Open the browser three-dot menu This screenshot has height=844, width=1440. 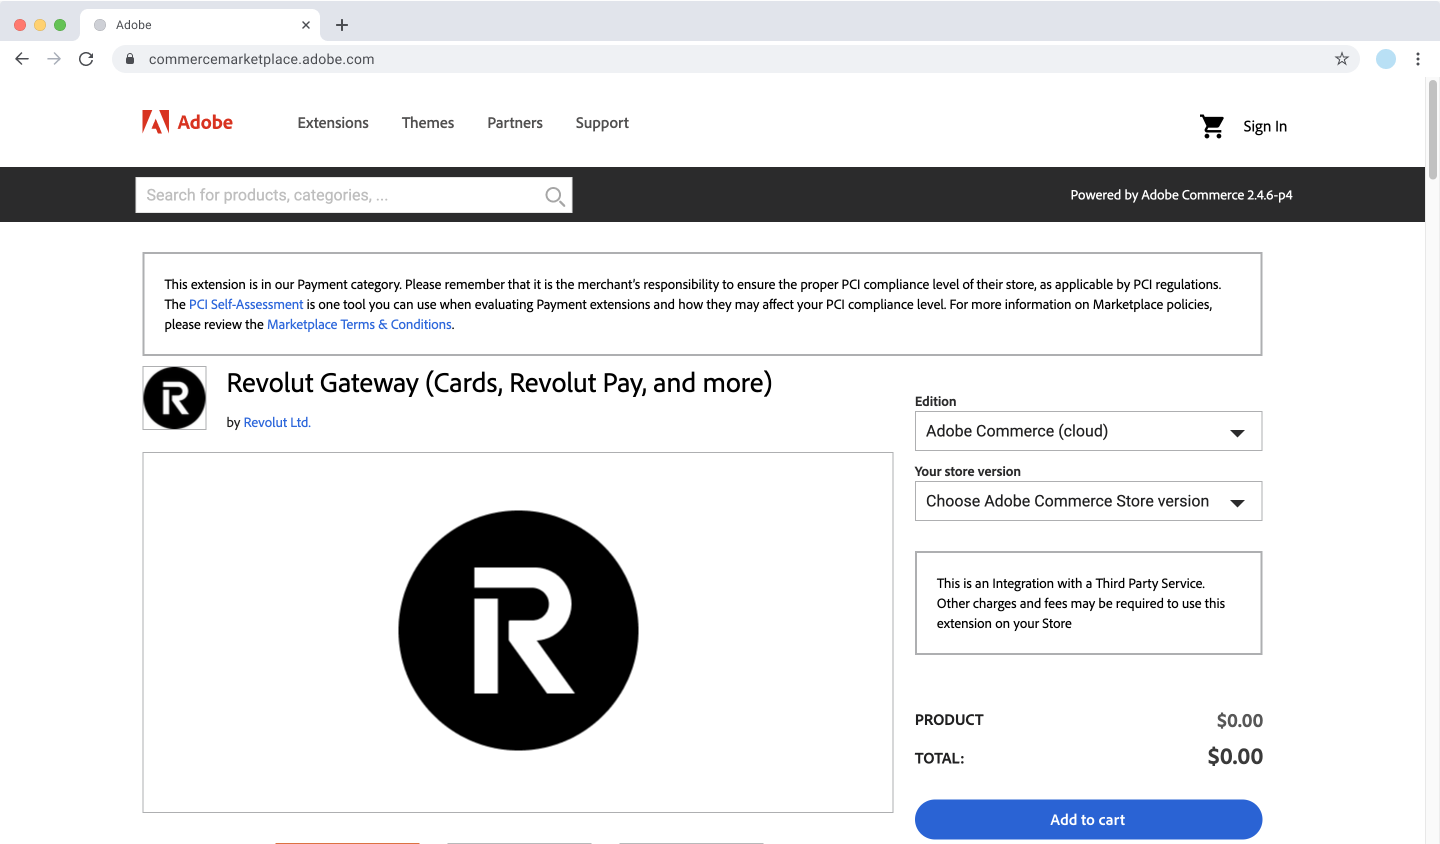click(1418, 59)
